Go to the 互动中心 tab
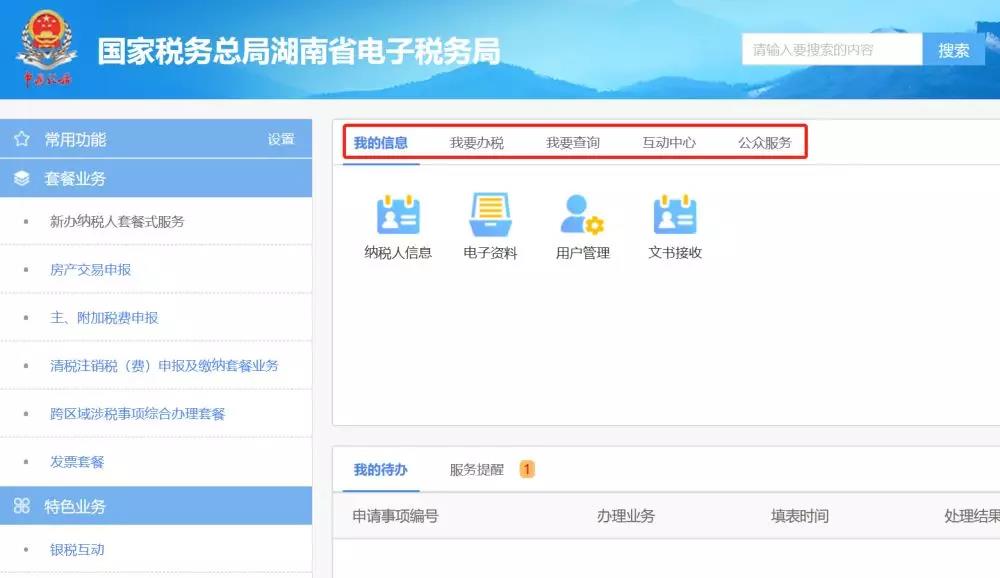 coord(669,143)
